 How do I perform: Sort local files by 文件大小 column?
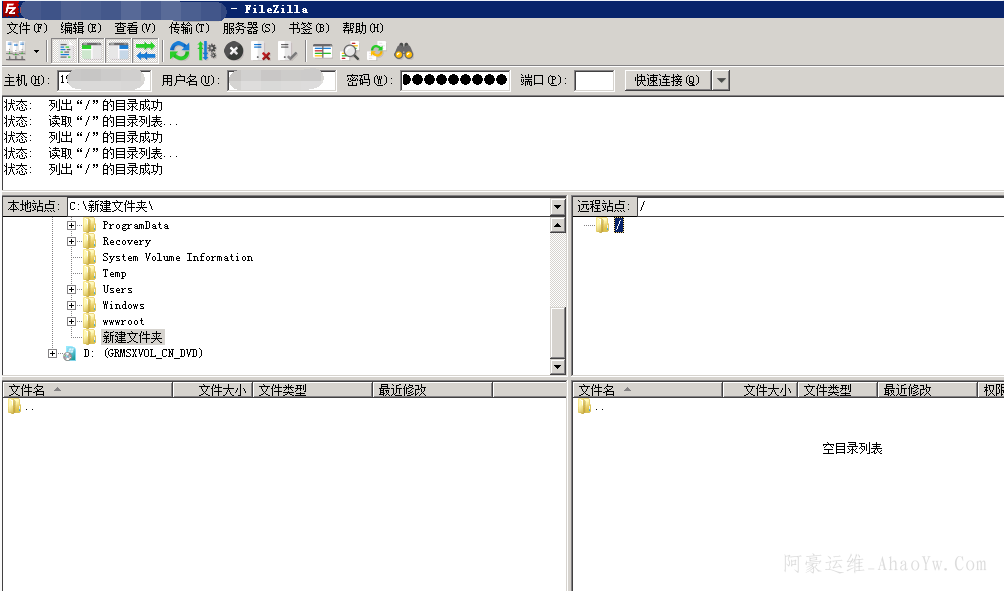coord(213,390)
